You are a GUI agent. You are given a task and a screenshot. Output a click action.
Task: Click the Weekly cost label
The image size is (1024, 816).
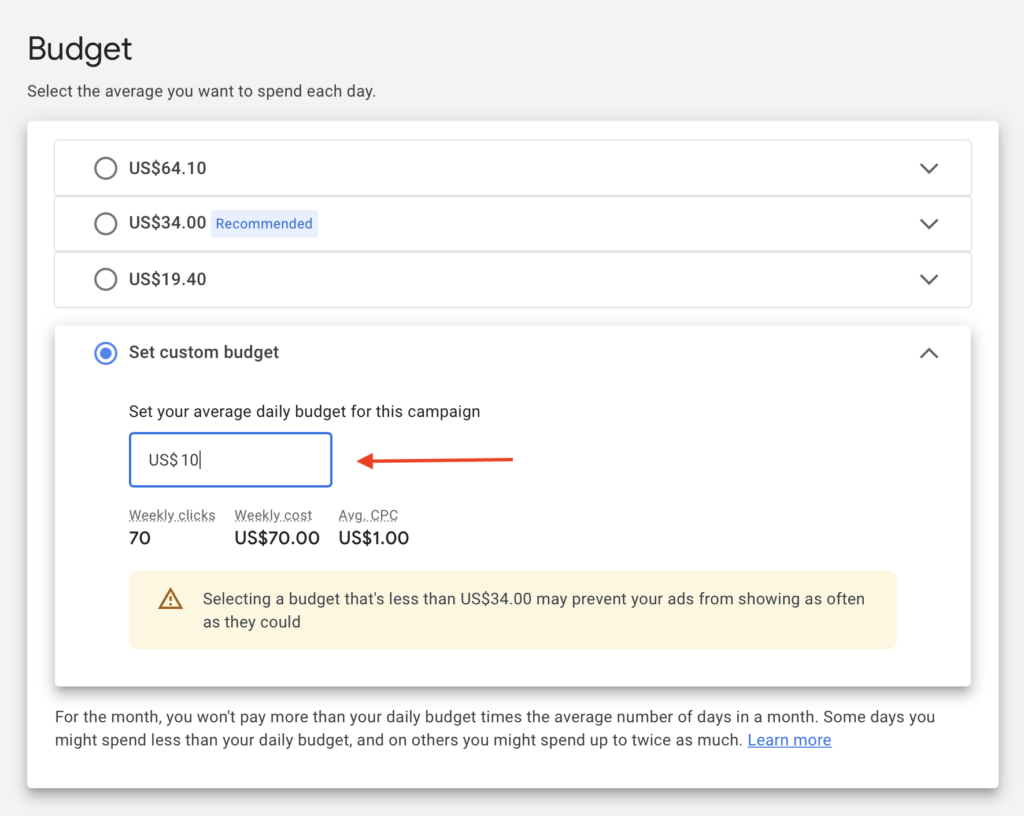tap(273, 515)
